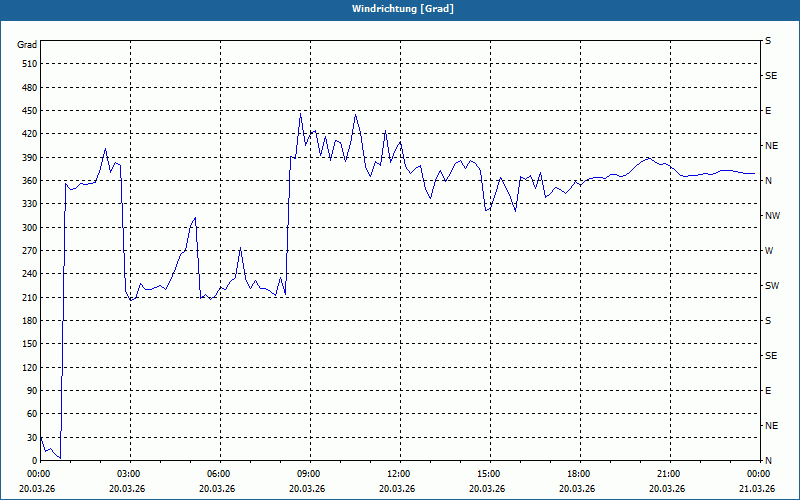The height and width of the screenshot is (500, 800).
Task: Select the 330 degree axis label
Action: pos(29,204)
